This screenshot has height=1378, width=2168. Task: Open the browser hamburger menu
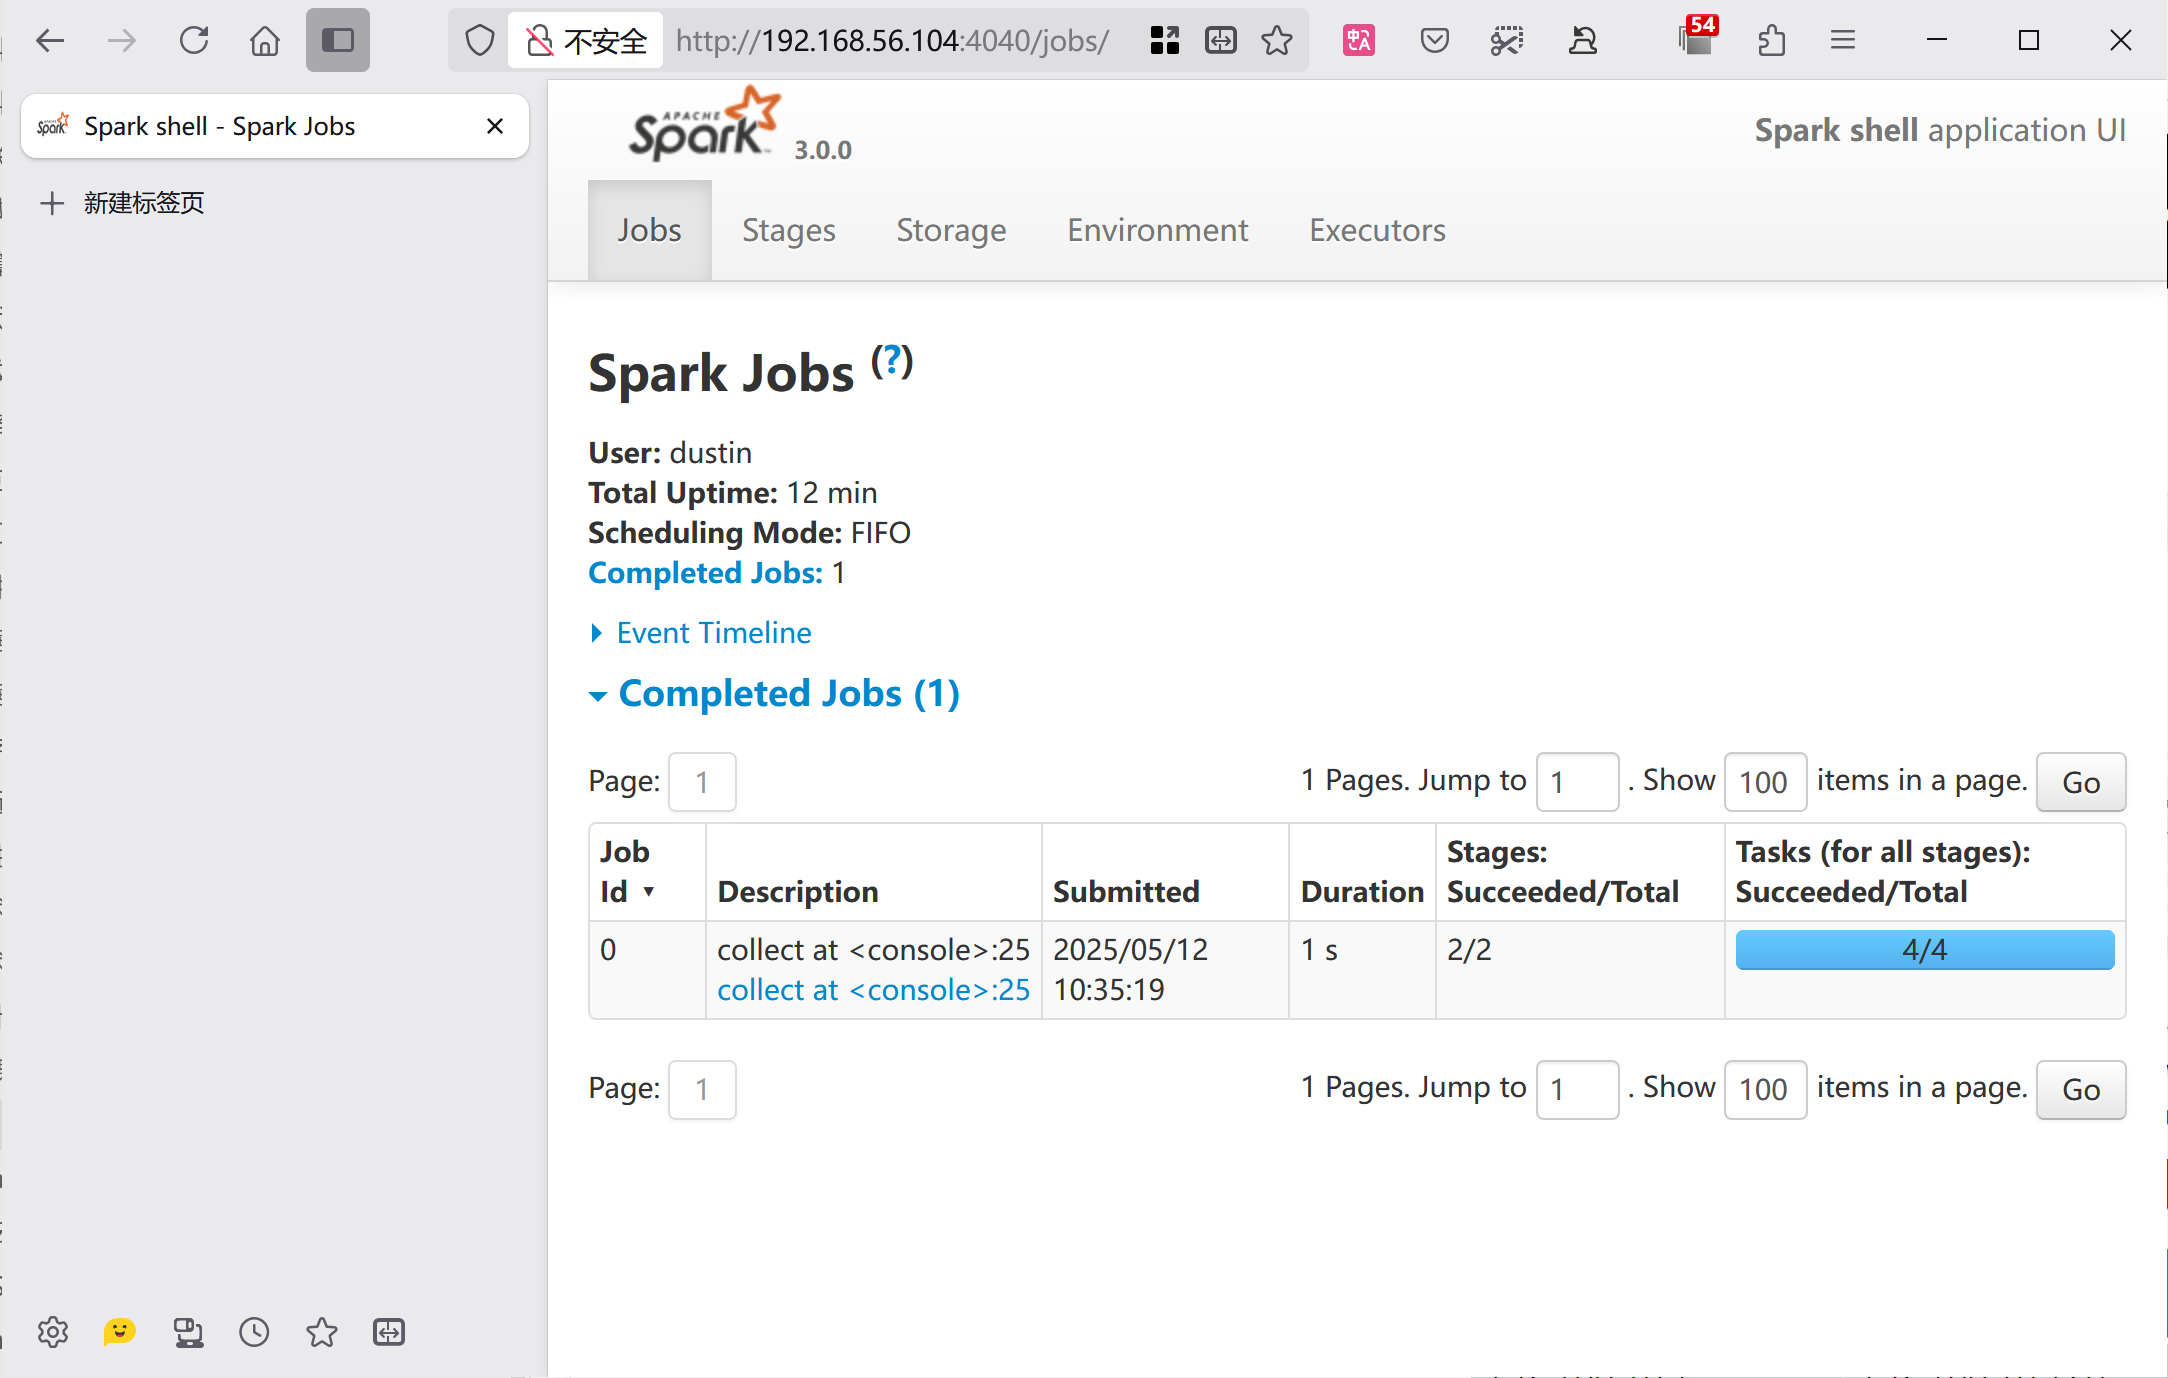coord(1843,41)
